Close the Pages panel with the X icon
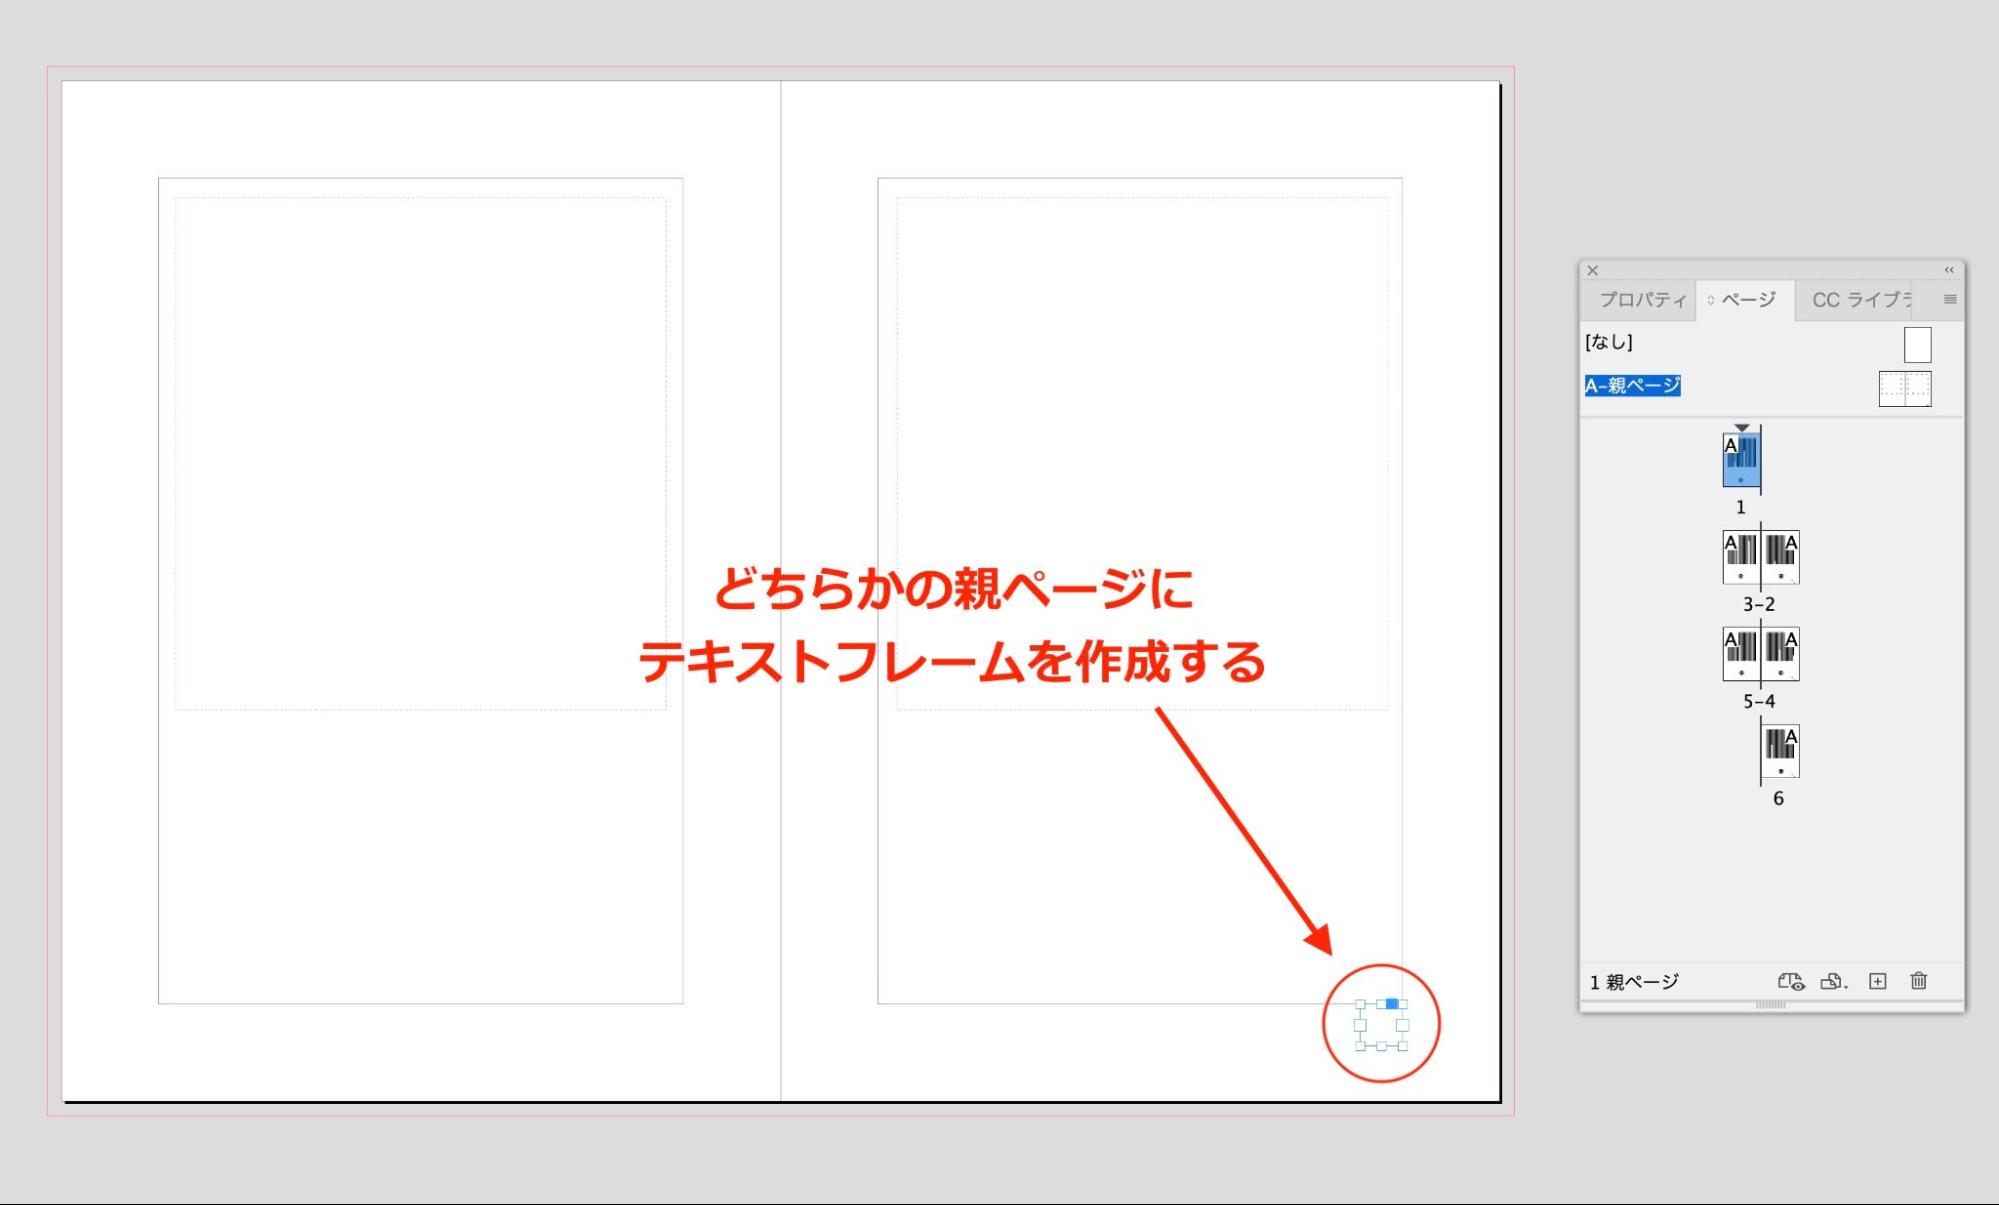 pyautogui.click(x=1593, y=270)
